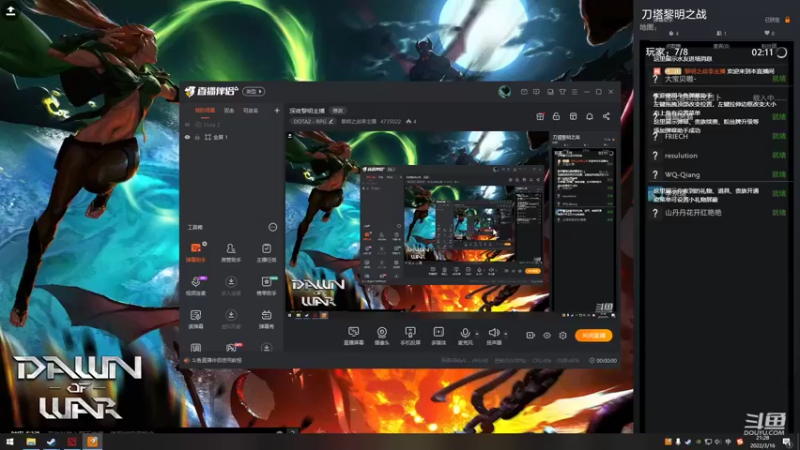
Task: Select the first orange scene tab
Action: pos(205,110)
